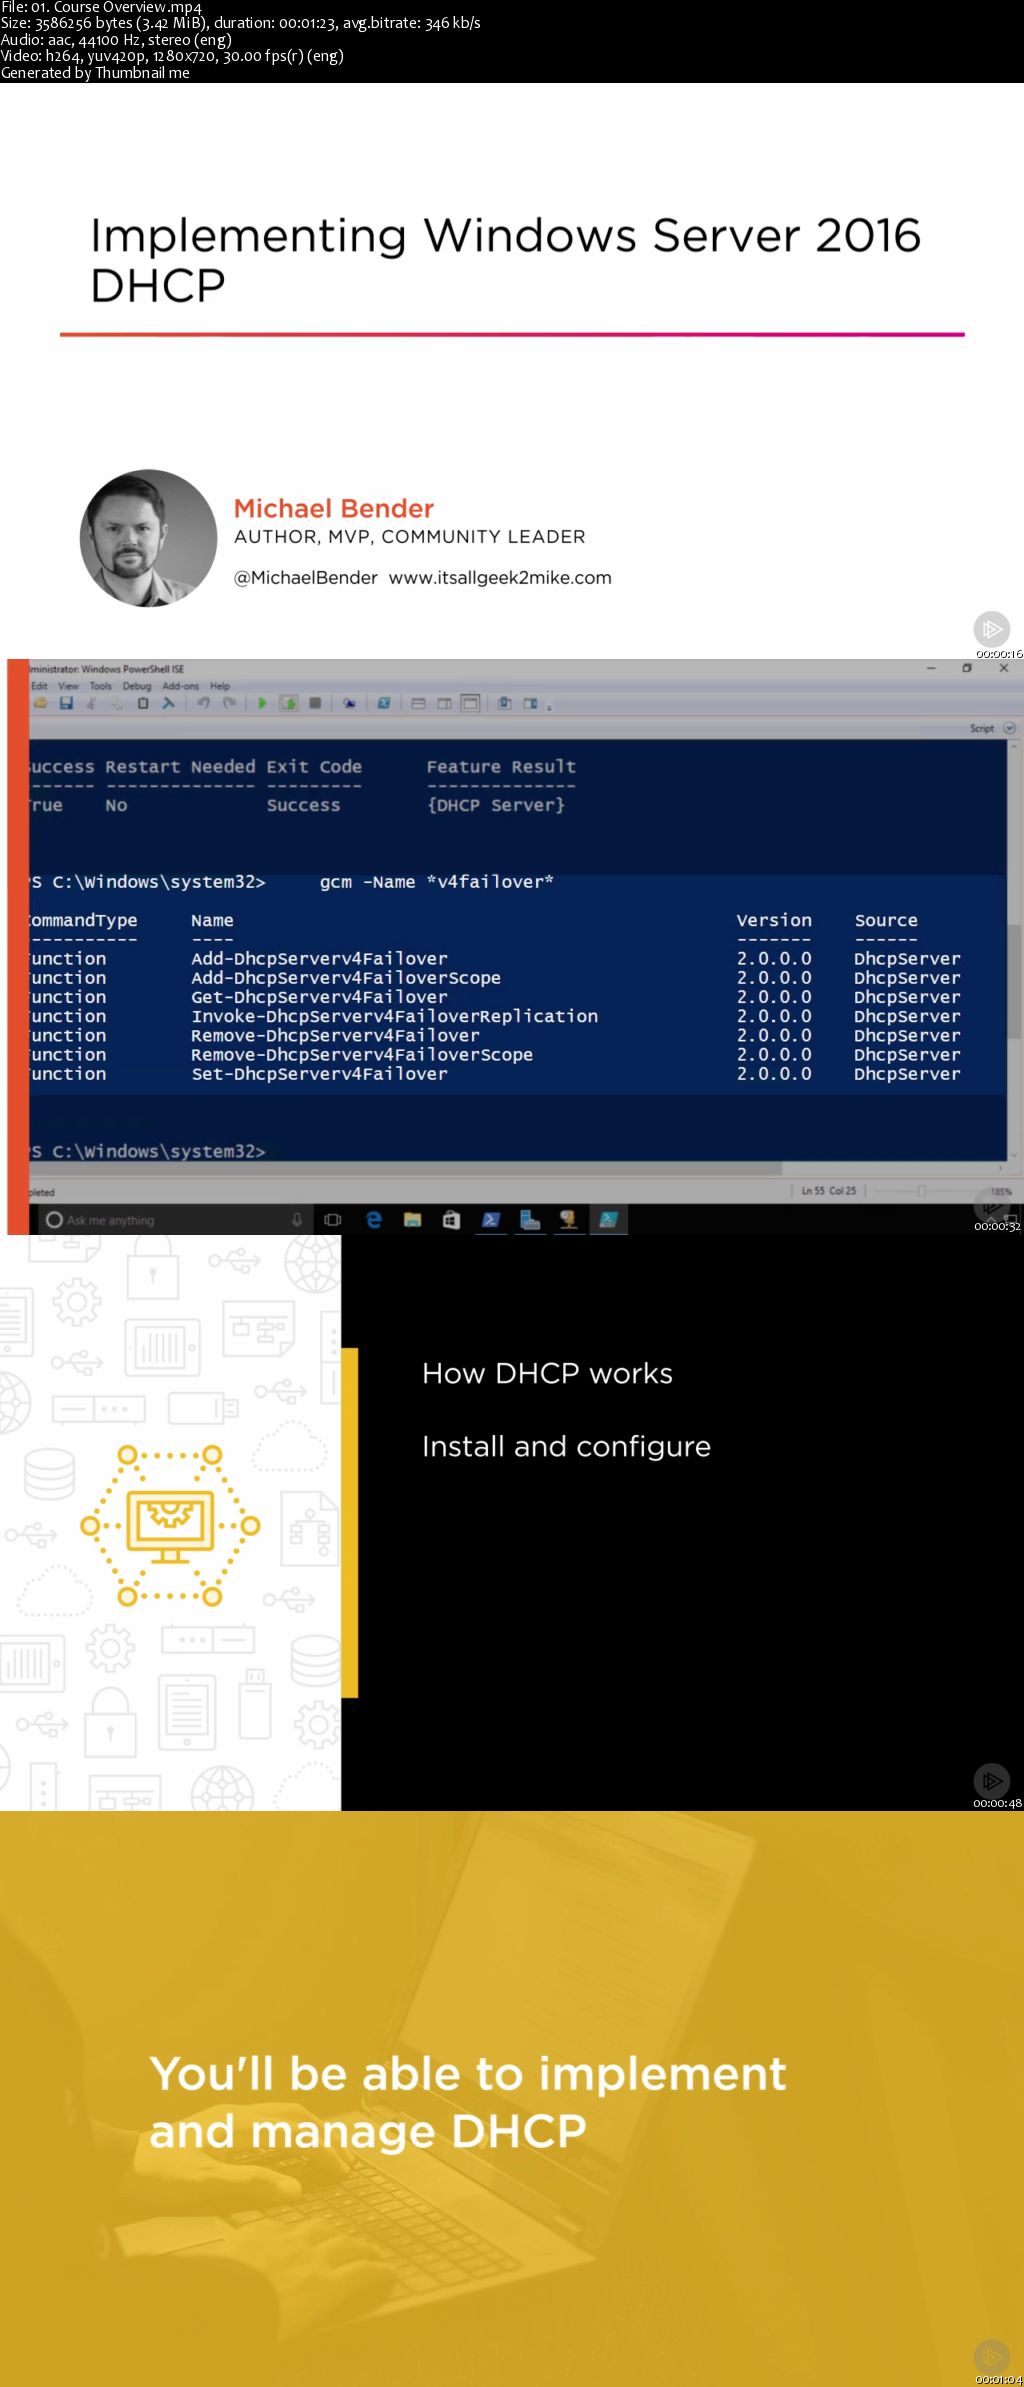
Task: Click the 'Ln 55 Col 25' status indicator
Action: (829, 1190)
